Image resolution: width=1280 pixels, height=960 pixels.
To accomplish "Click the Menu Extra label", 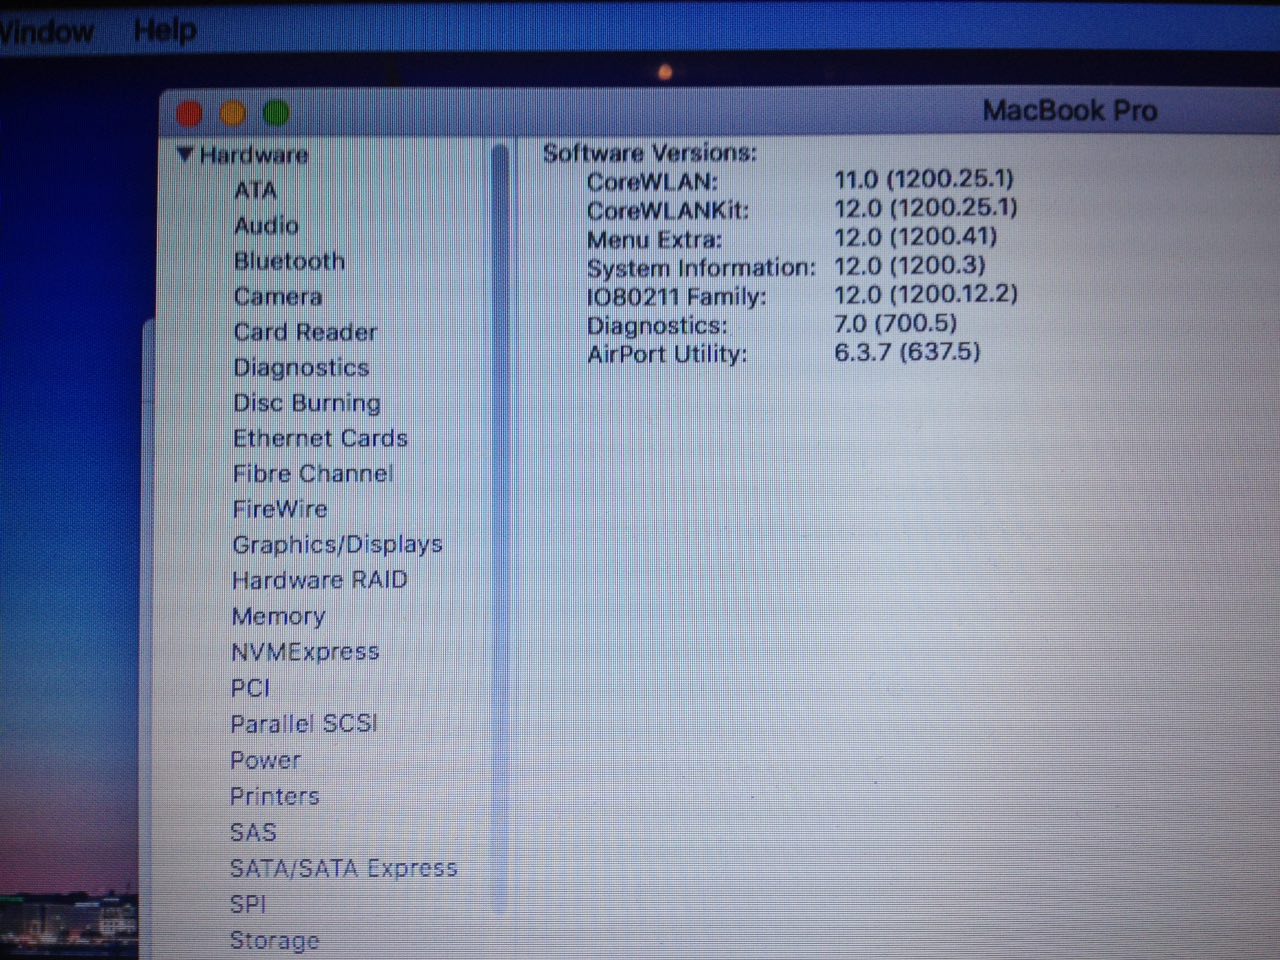I will coord(654,240).
